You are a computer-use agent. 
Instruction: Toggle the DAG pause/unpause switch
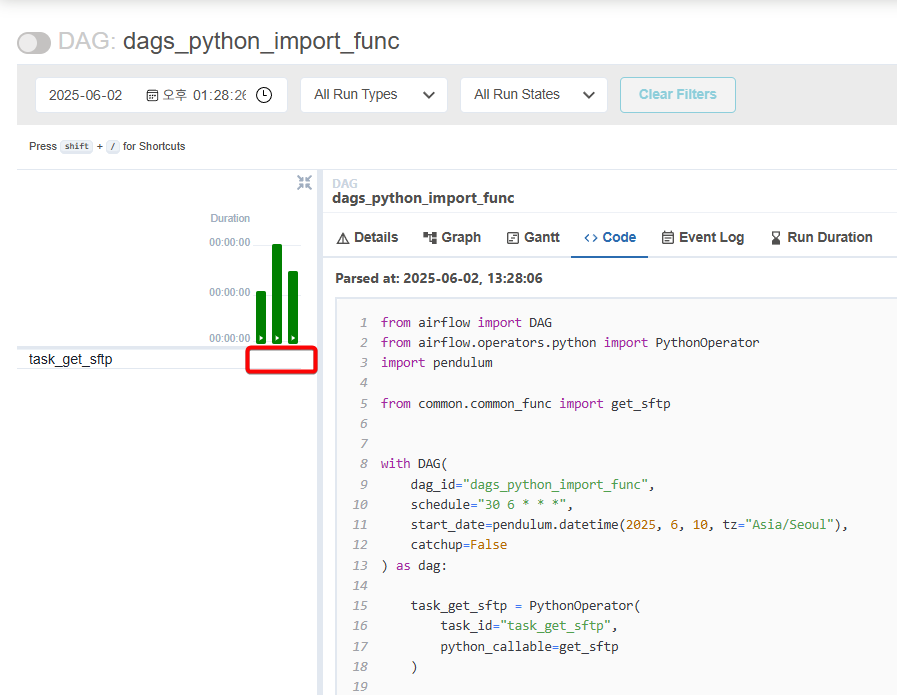tap(34, 43)
